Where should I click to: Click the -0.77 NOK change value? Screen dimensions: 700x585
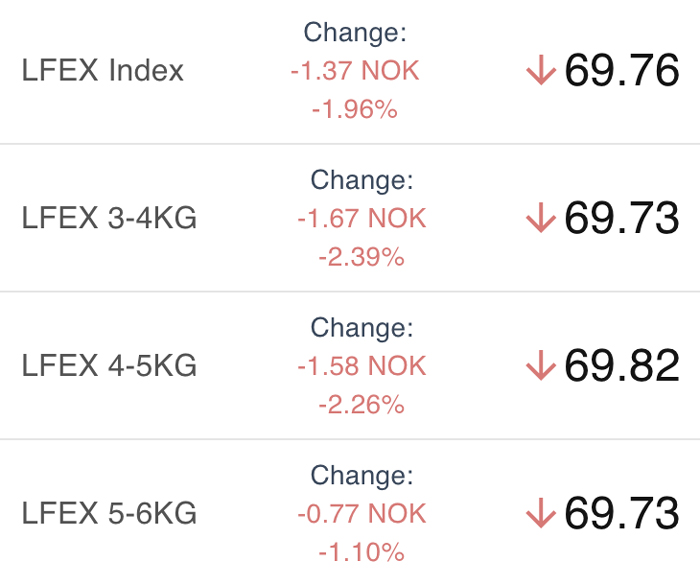click(361, 514)
